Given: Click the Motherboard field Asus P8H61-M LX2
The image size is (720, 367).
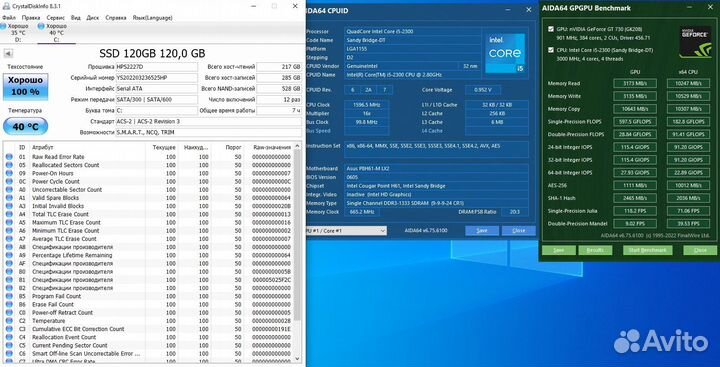Looking at the screenshot, I should point(436,169).
